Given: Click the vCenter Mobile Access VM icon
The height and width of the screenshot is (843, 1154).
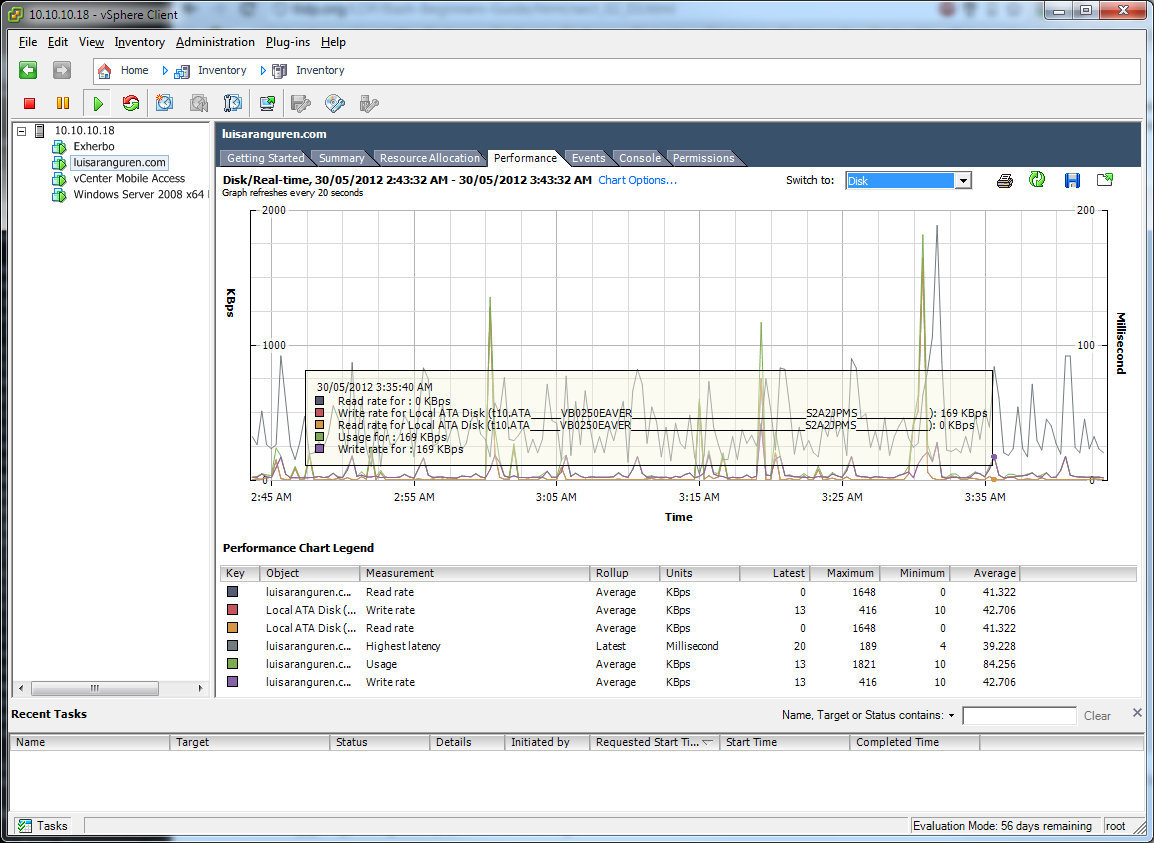Looking at the screenshot, I should [59, 179].
